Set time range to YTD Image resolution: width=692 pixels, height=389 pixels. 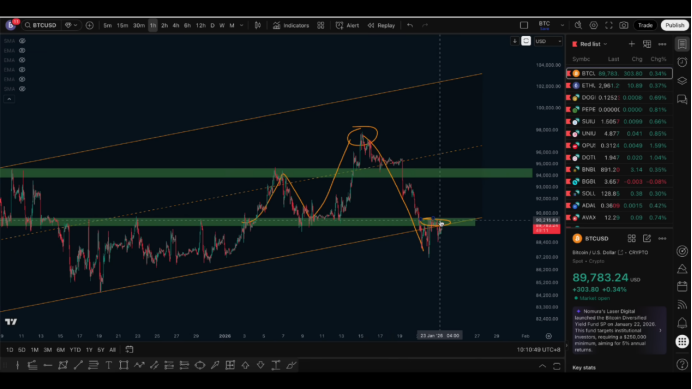(75, 350)
